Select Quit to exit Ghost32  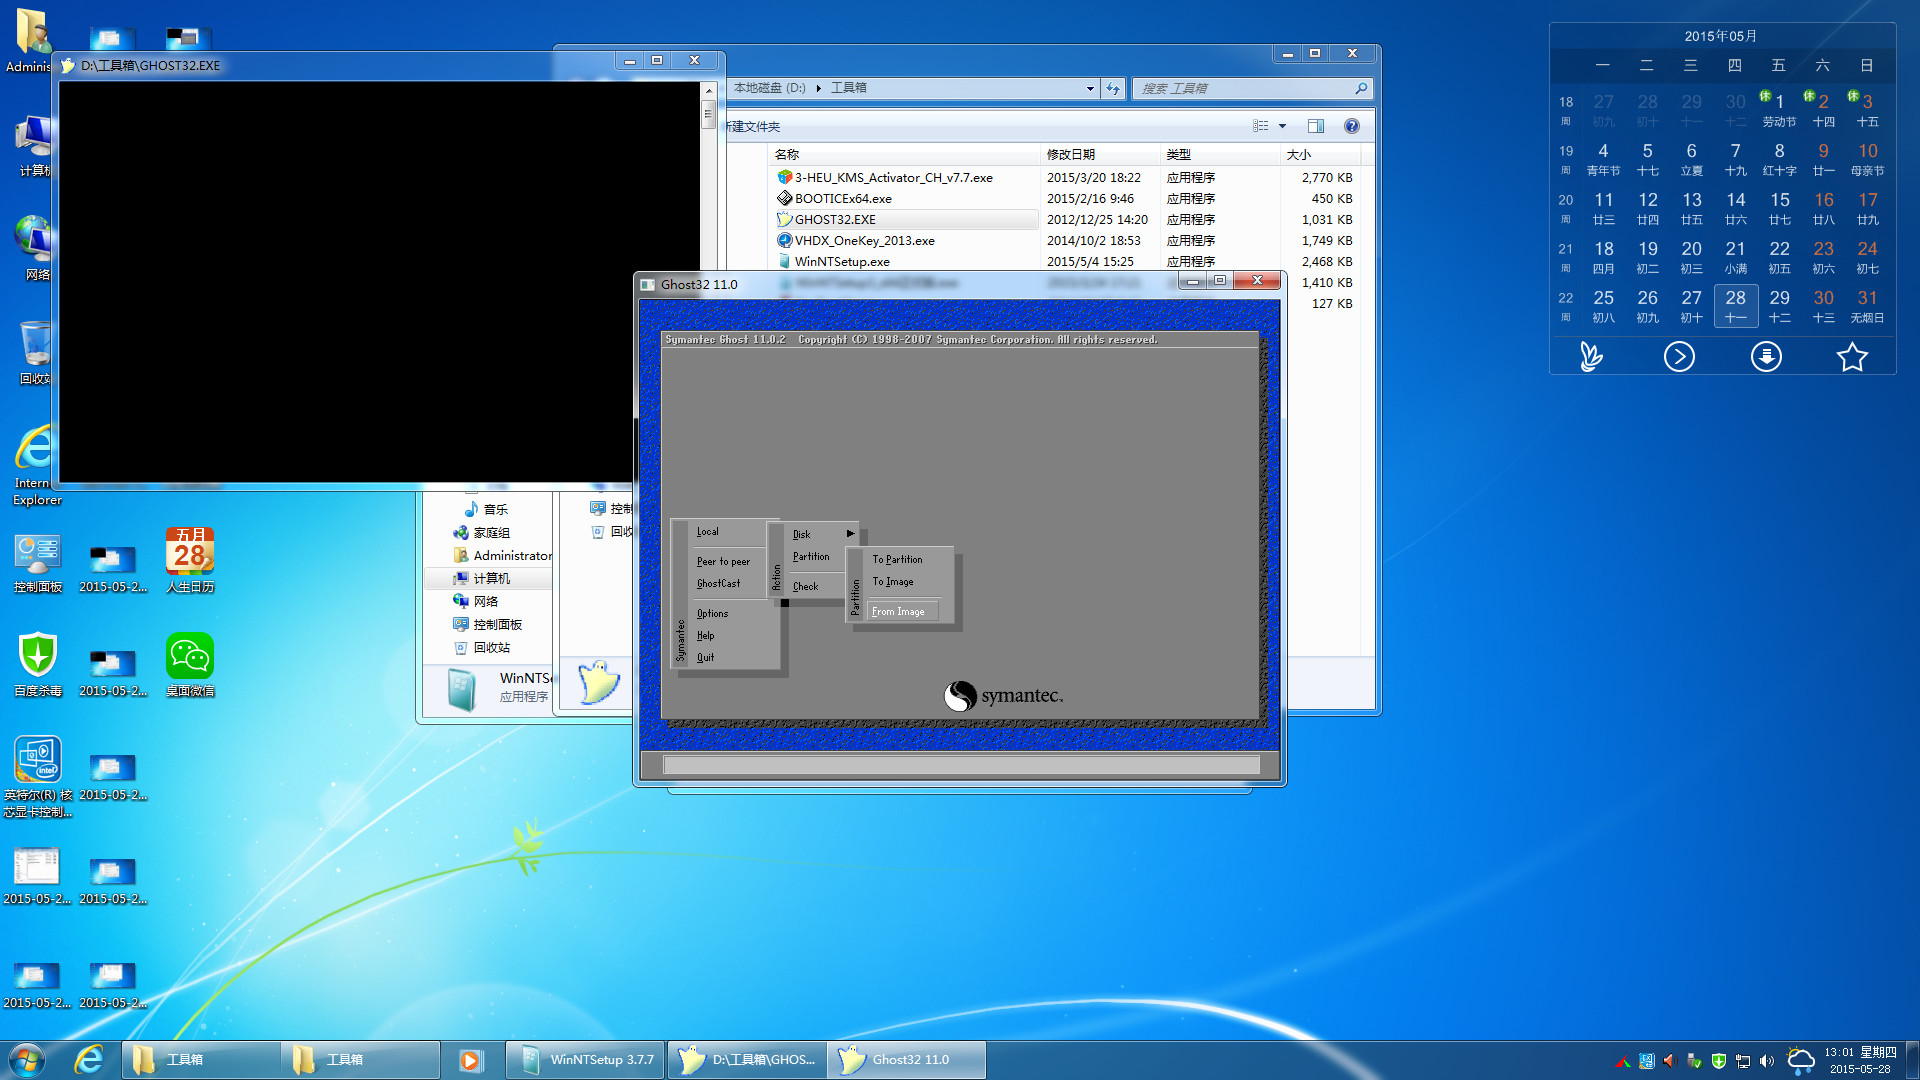[x=707, y=657]
